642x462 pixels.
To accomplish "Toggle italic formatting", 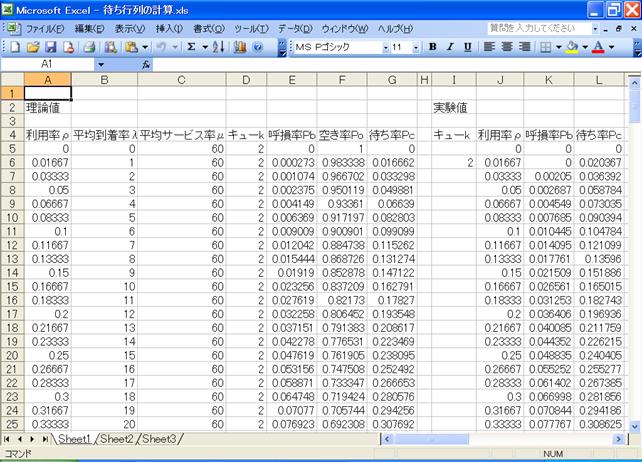I will 450,47.
